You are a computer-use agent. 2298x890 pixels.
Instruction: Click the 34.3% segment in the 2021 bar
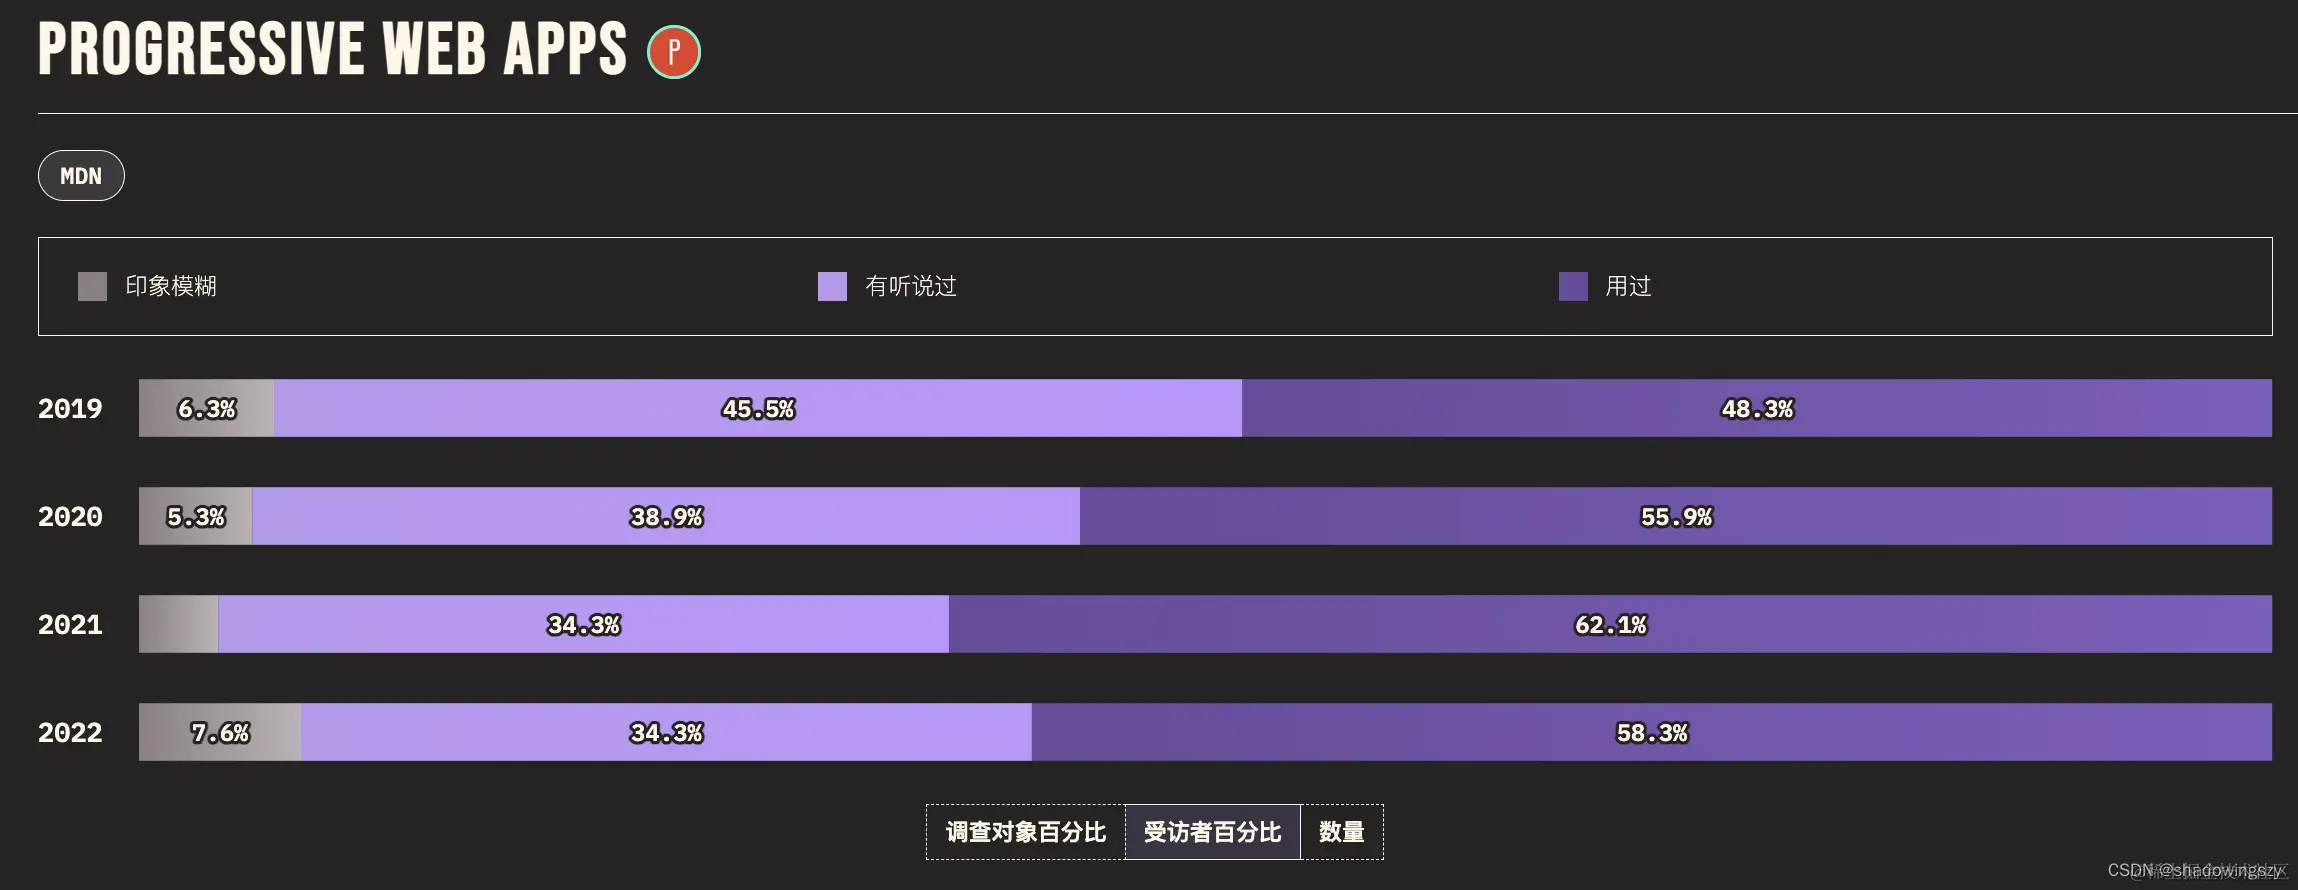[583, 624]
